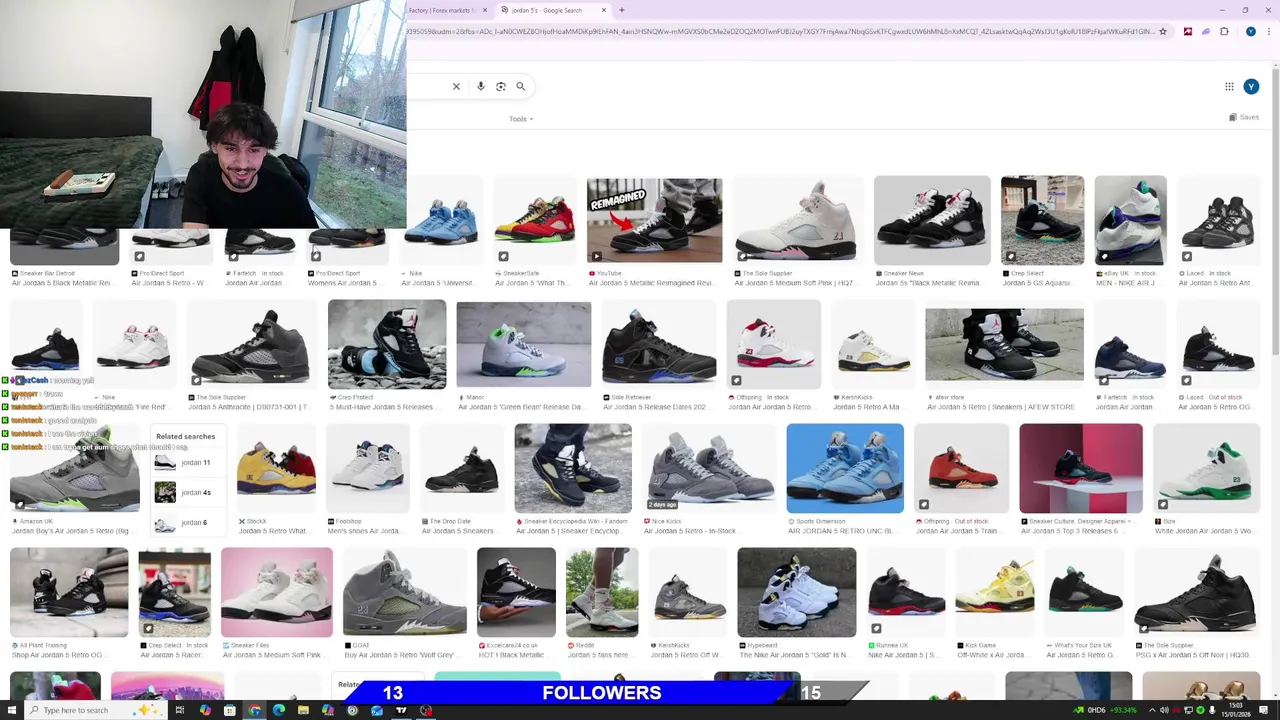1280x720 pixels.
Task: Clear the Google search box with X
Action: [x=456, y=87]
